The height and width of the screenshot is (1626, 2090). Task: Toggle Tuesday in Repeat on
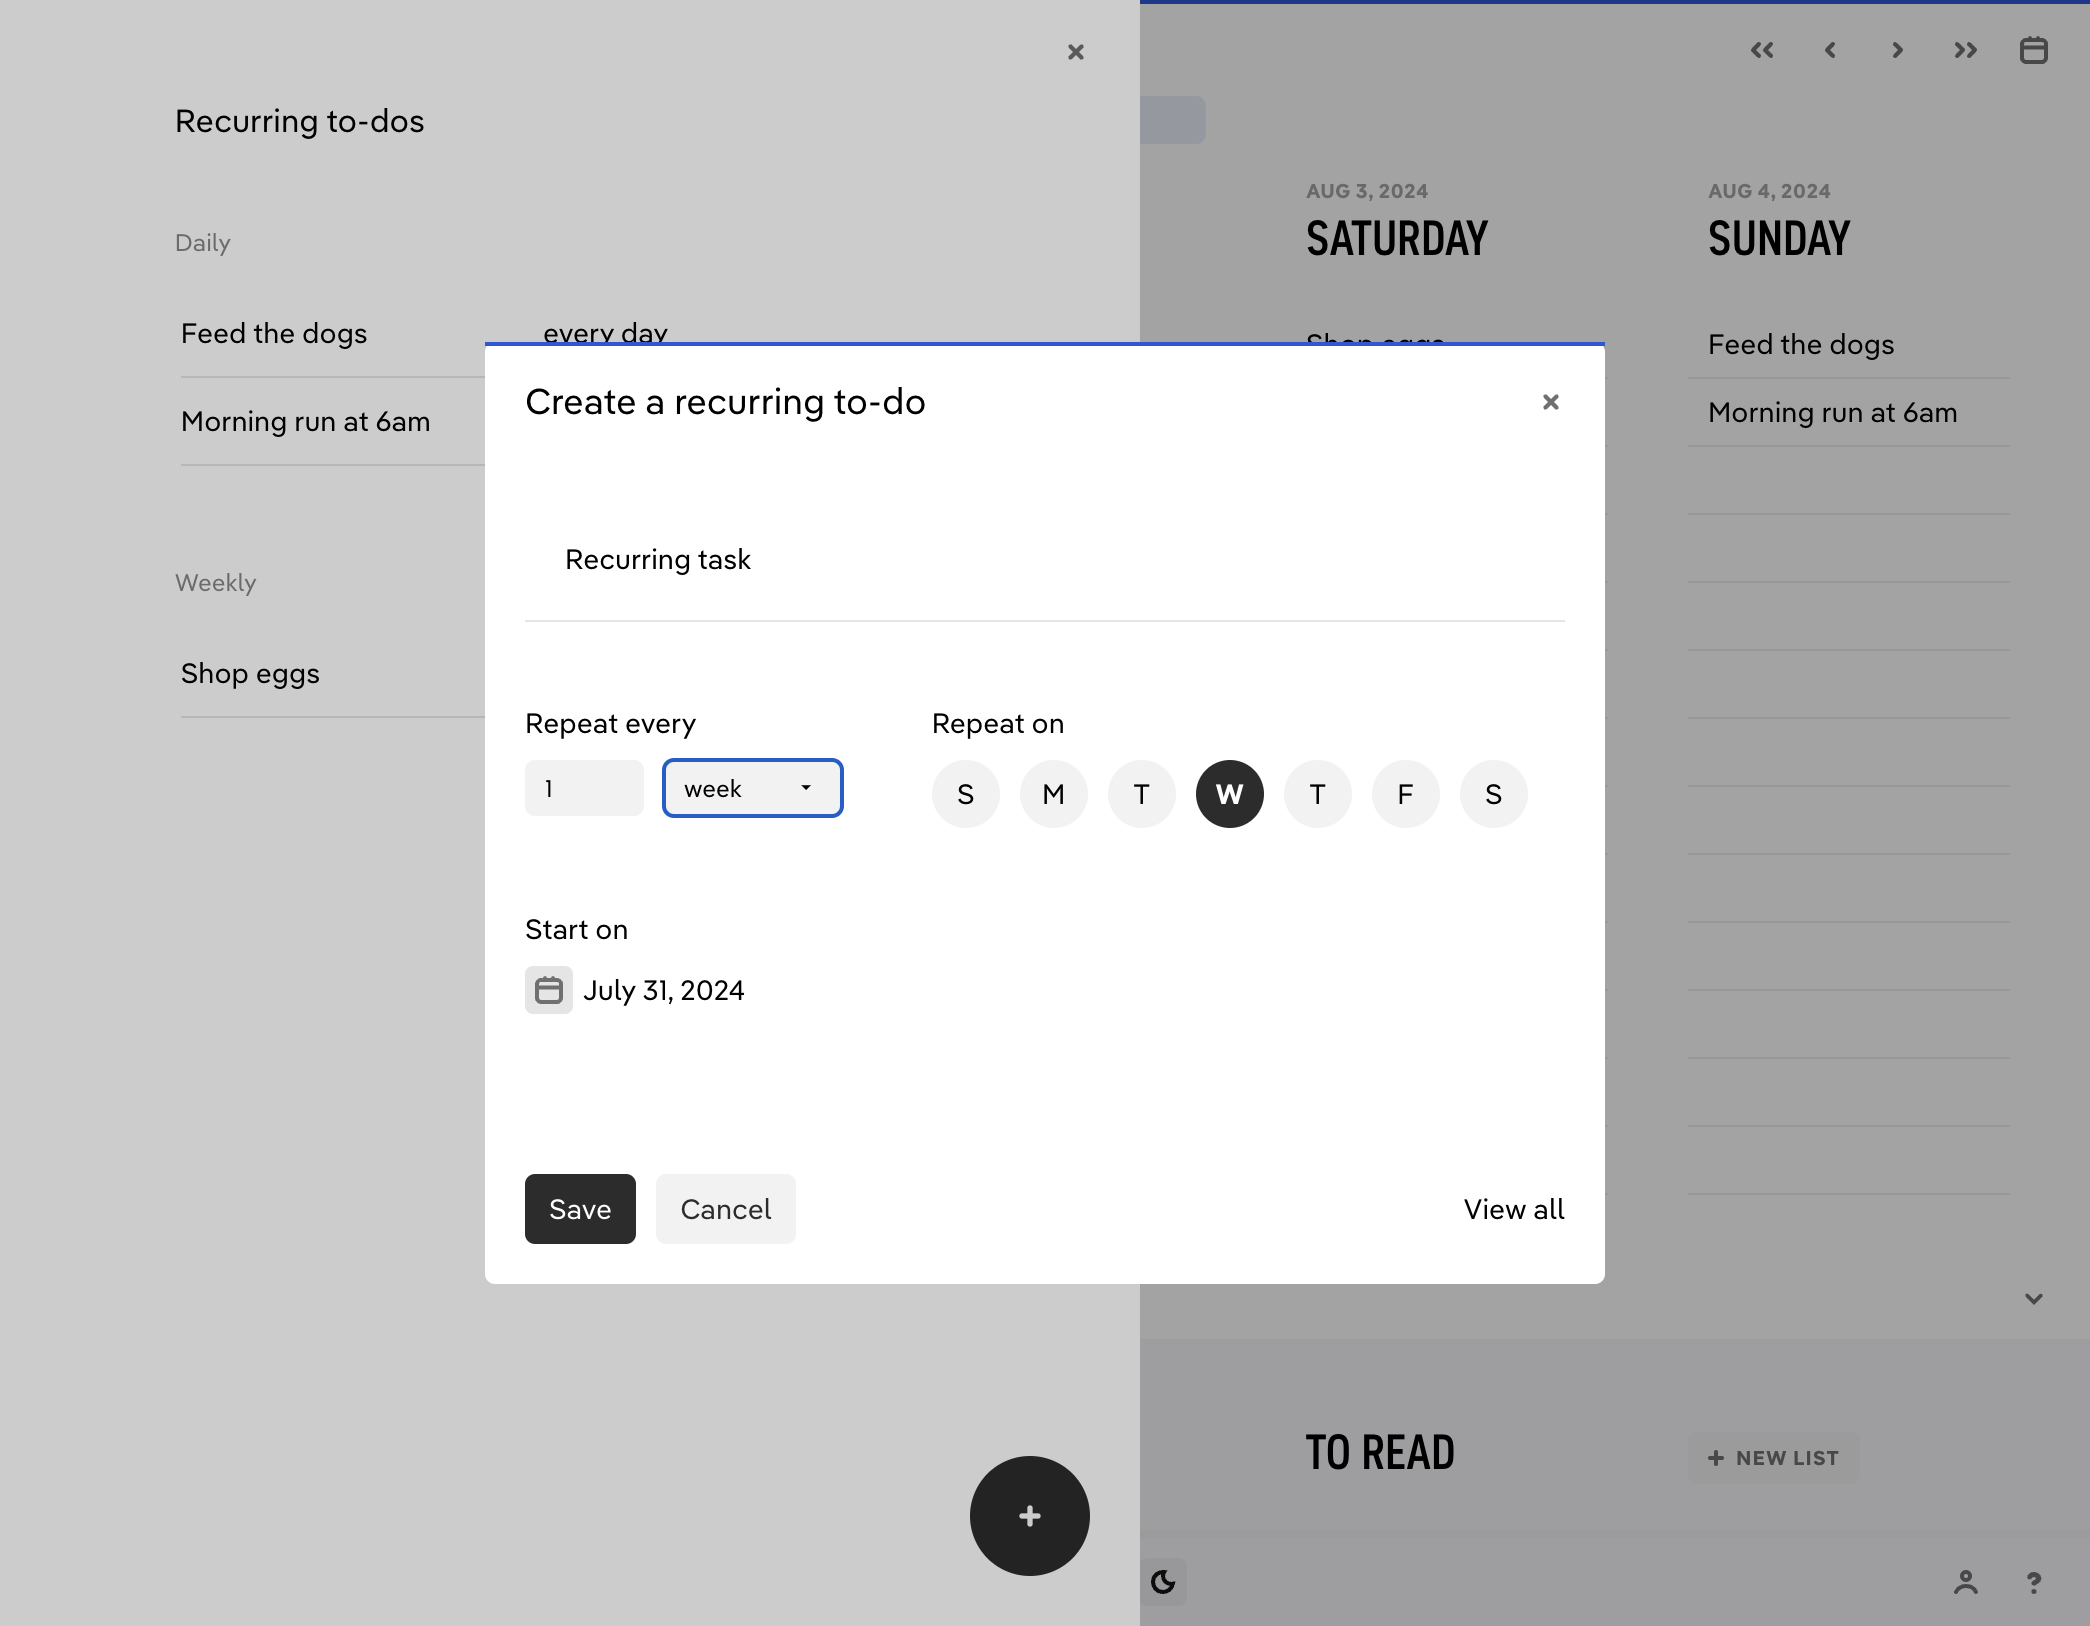(x=1142, y=794)
